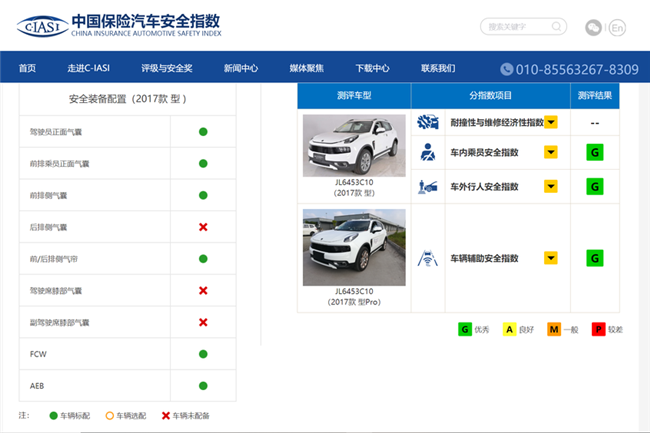Open the 新闻中心 menu
This screenshot has height=433, width=650.
click(241, 68)
